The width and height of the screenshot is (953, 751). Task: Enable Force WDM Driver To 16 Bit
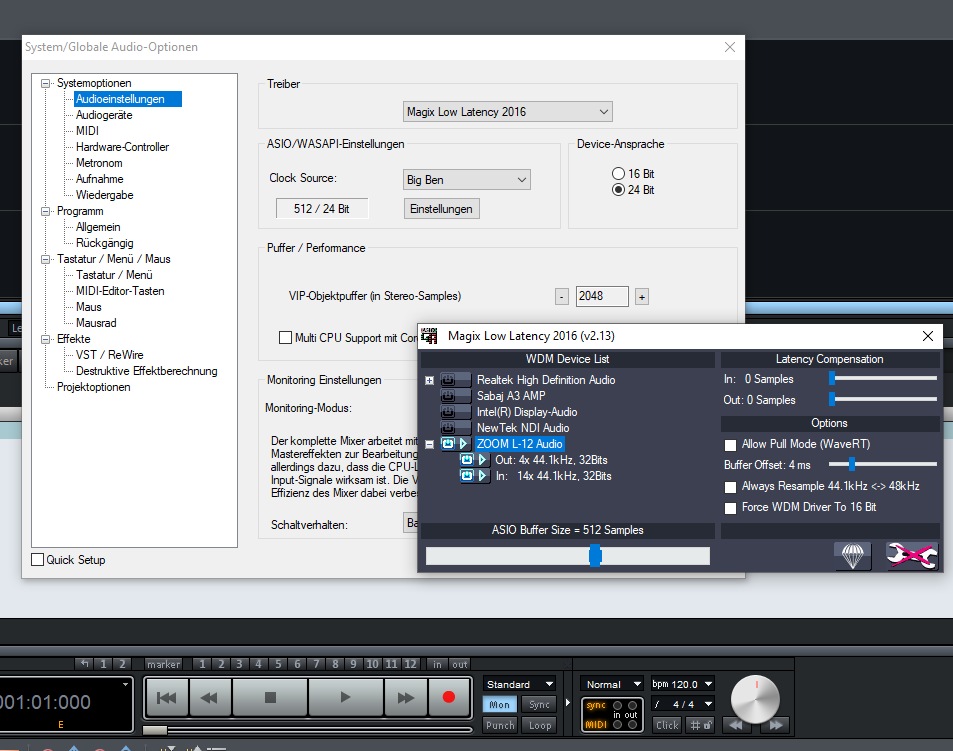731,508
